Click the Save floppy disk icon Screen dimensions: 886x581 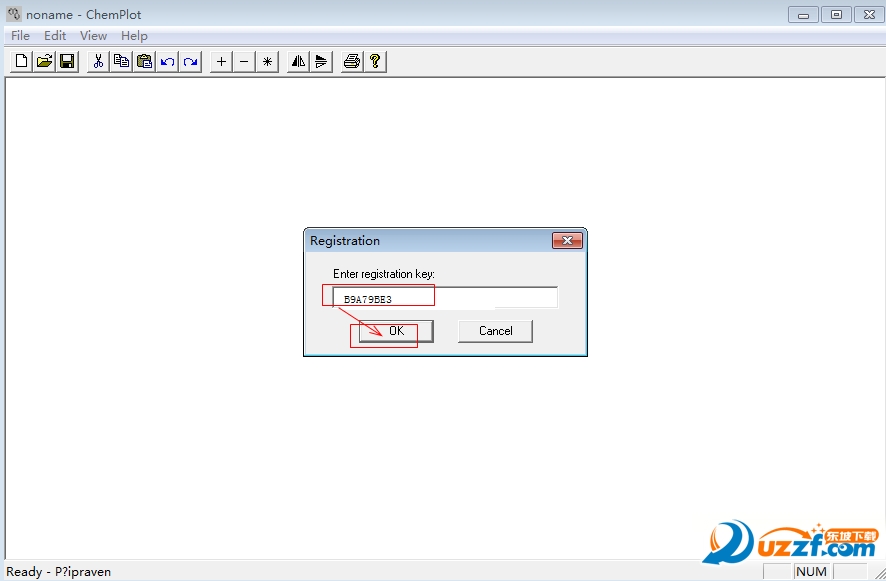(67, 61)
